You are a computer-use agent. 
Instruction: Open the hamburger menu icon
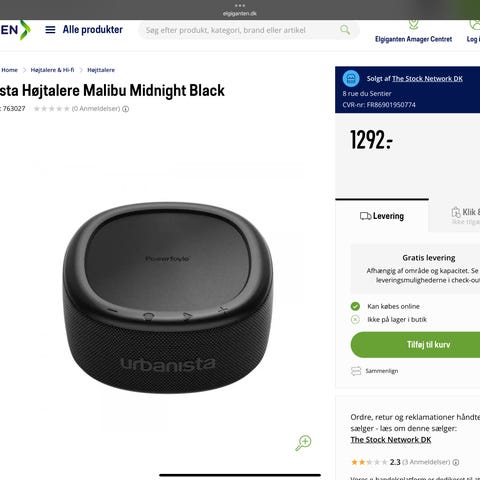click(50, 30)
